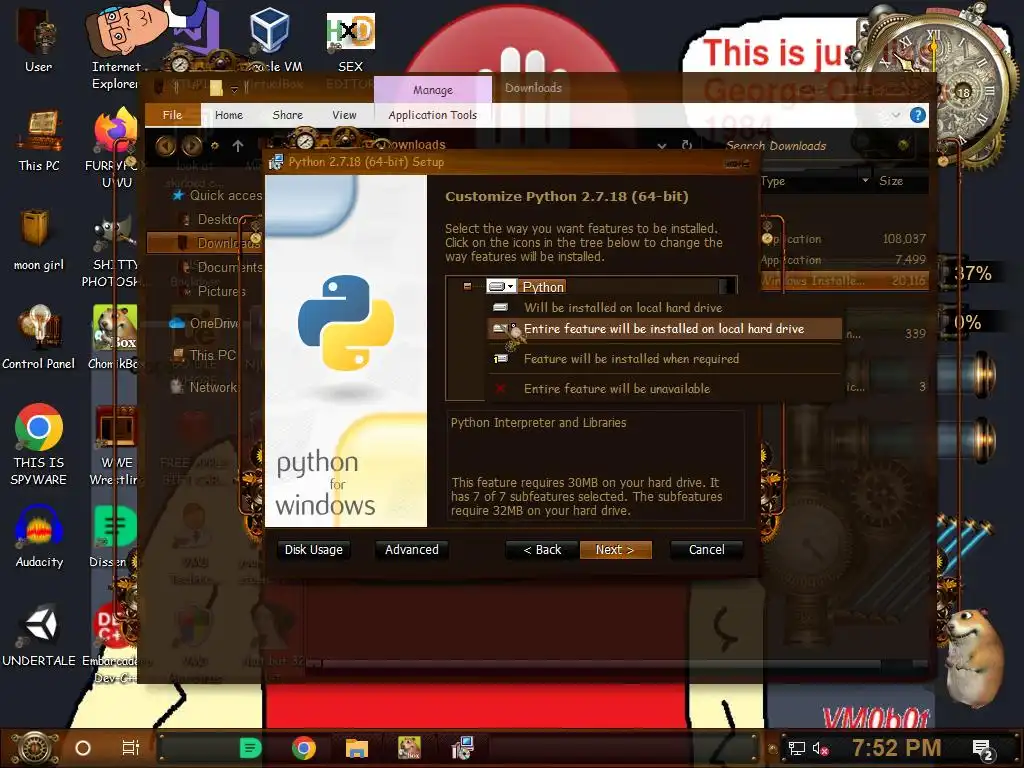The image size is (1024, 768).
Task: Choose 'Entire feature will be unavailable'
Action: pyautogui.click(x=664, y=389)
